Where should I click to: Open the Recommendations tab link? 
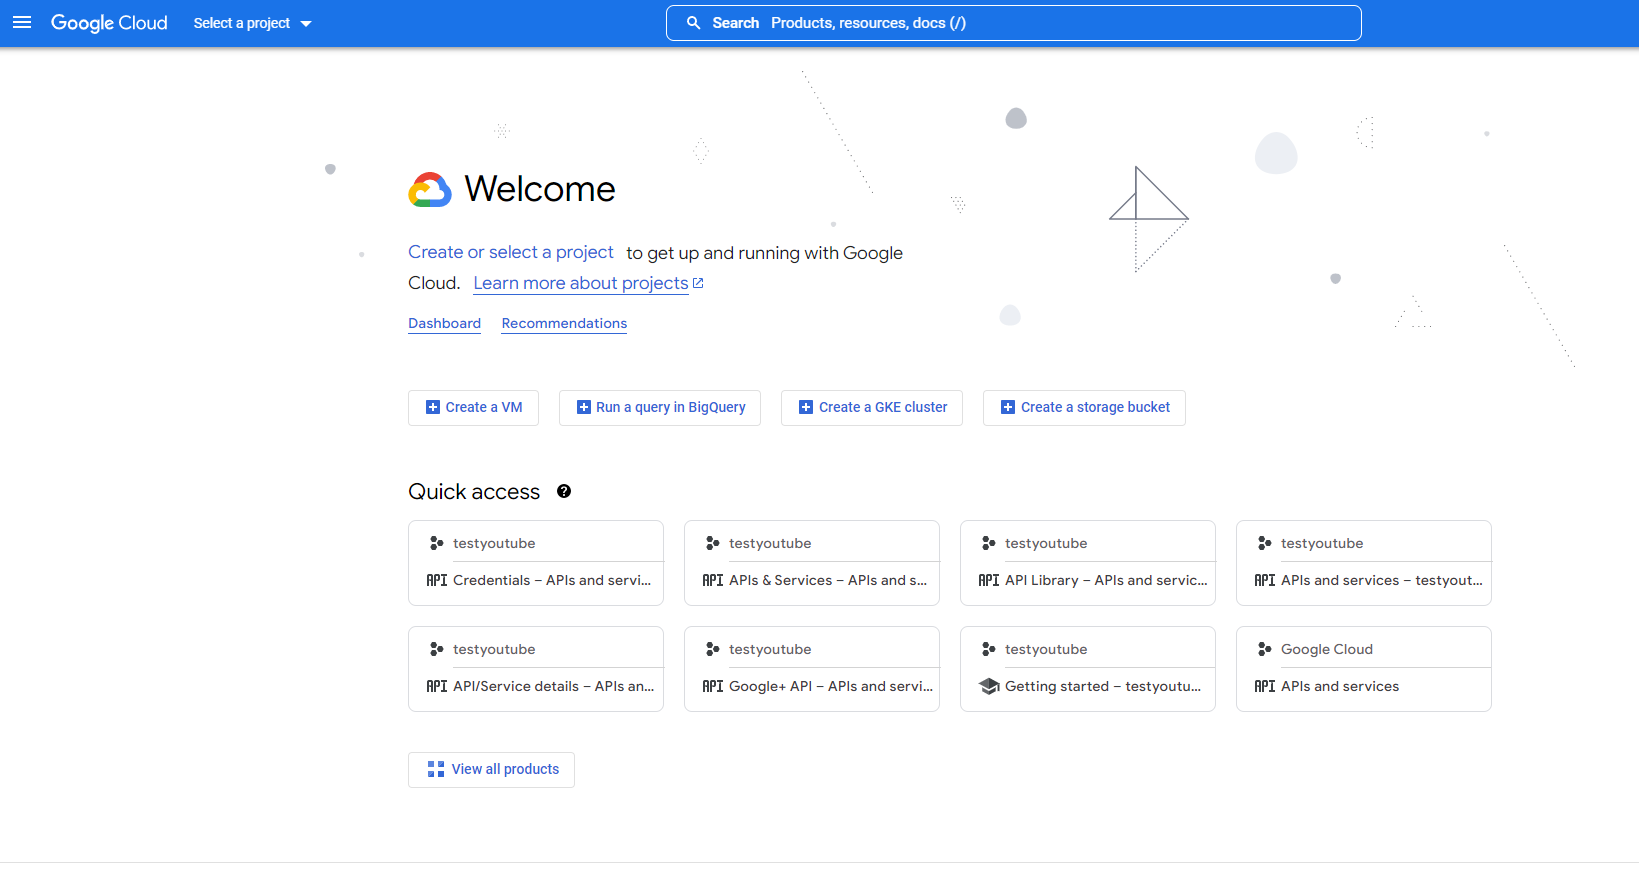point(564,323)
